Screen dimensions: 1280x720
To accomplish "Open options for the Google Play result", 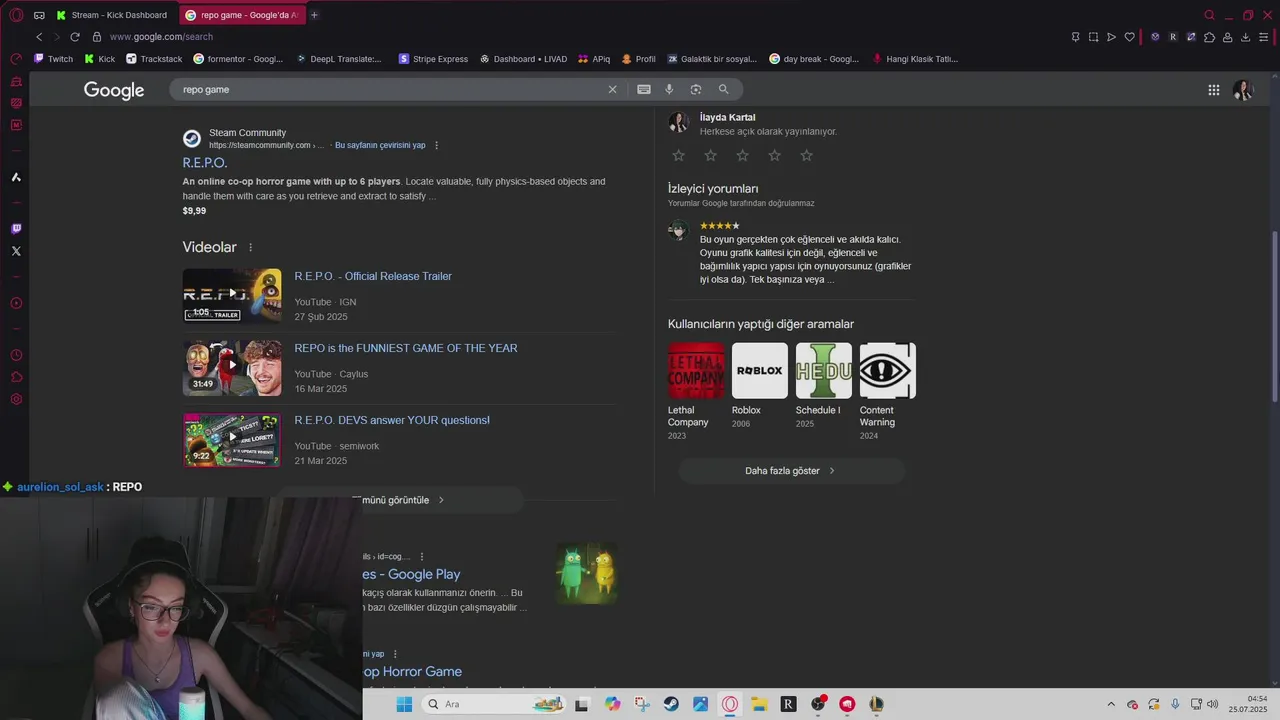I will coord(422,556).
